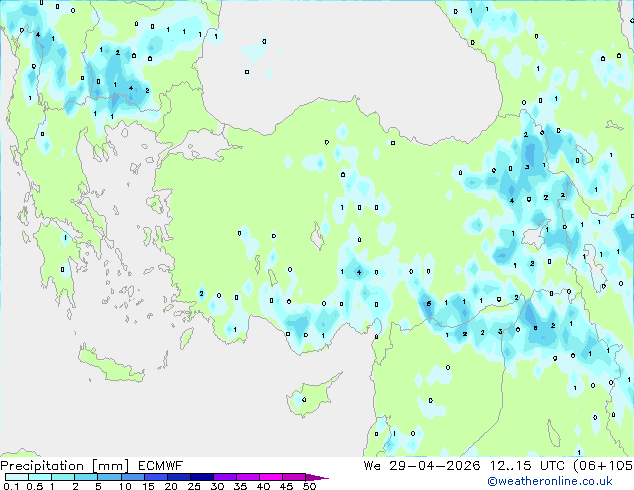
Task: Click the time '12..15 UTC'
Action: pos(527,466)
